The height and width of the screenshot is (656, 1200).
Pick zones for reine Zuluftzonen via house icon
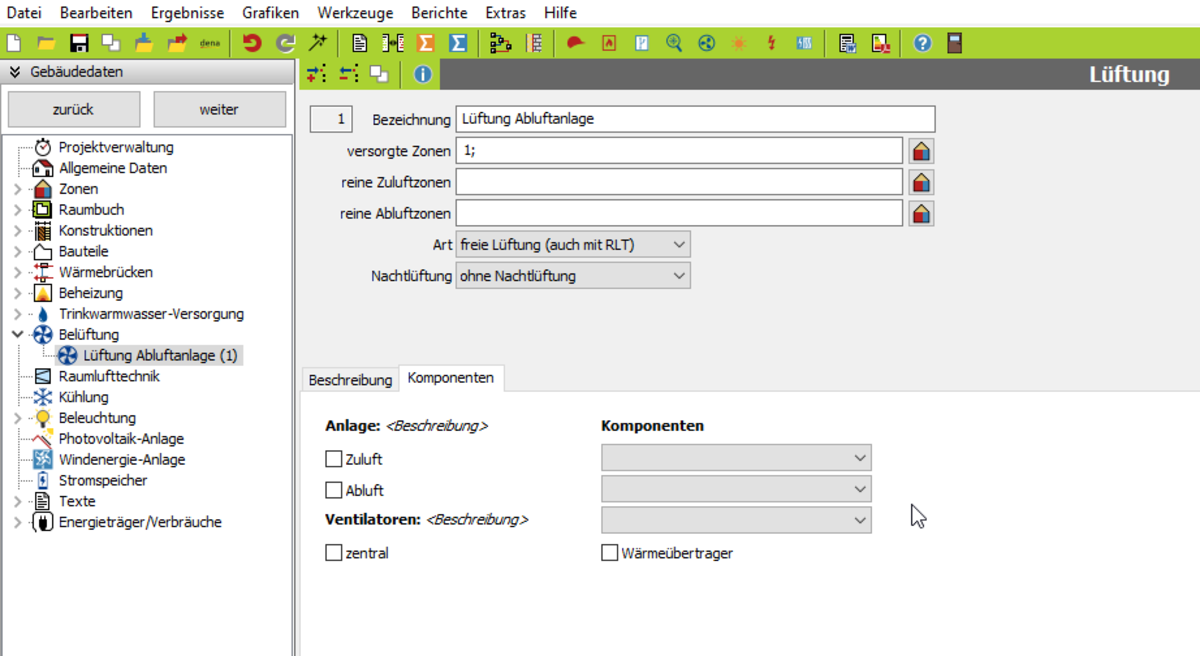tap(921, 182)
